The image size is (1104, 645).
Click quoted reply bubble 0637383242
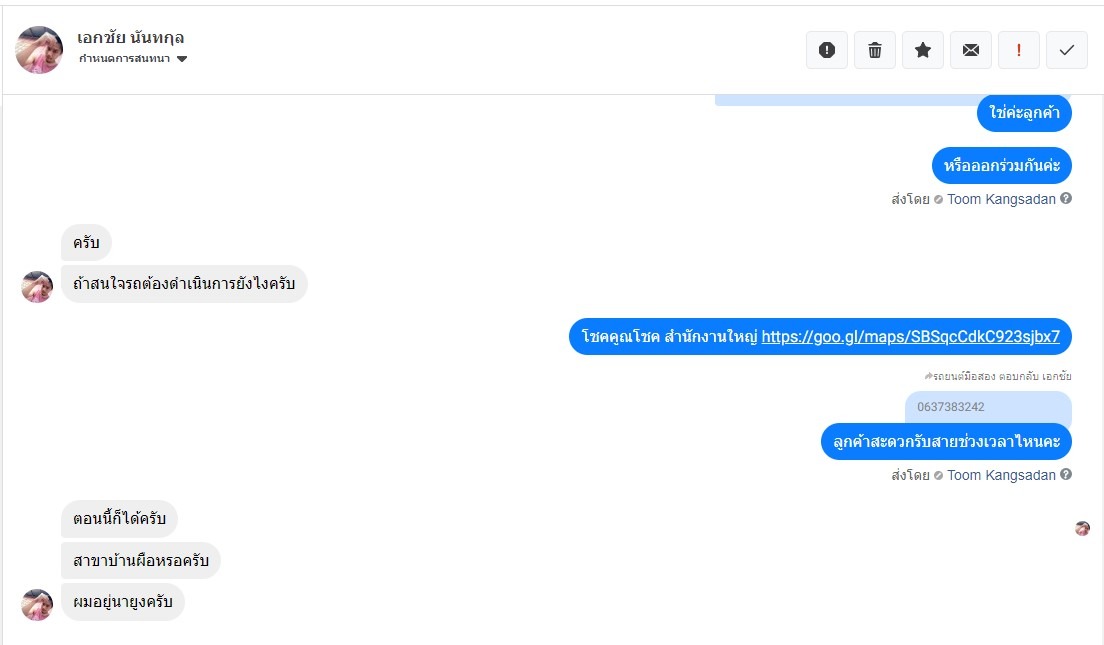(987, 407)
